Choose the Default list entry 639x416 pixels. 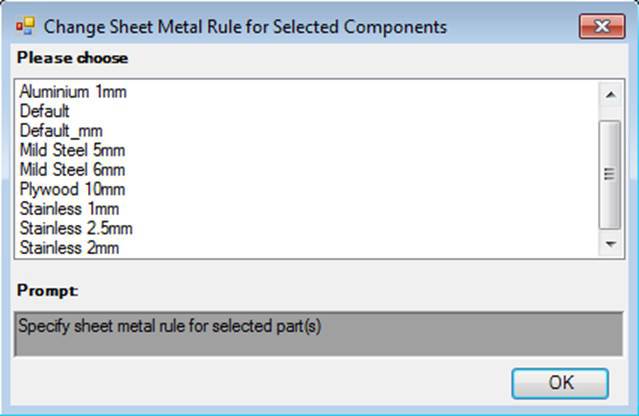[x=44, y=111]
